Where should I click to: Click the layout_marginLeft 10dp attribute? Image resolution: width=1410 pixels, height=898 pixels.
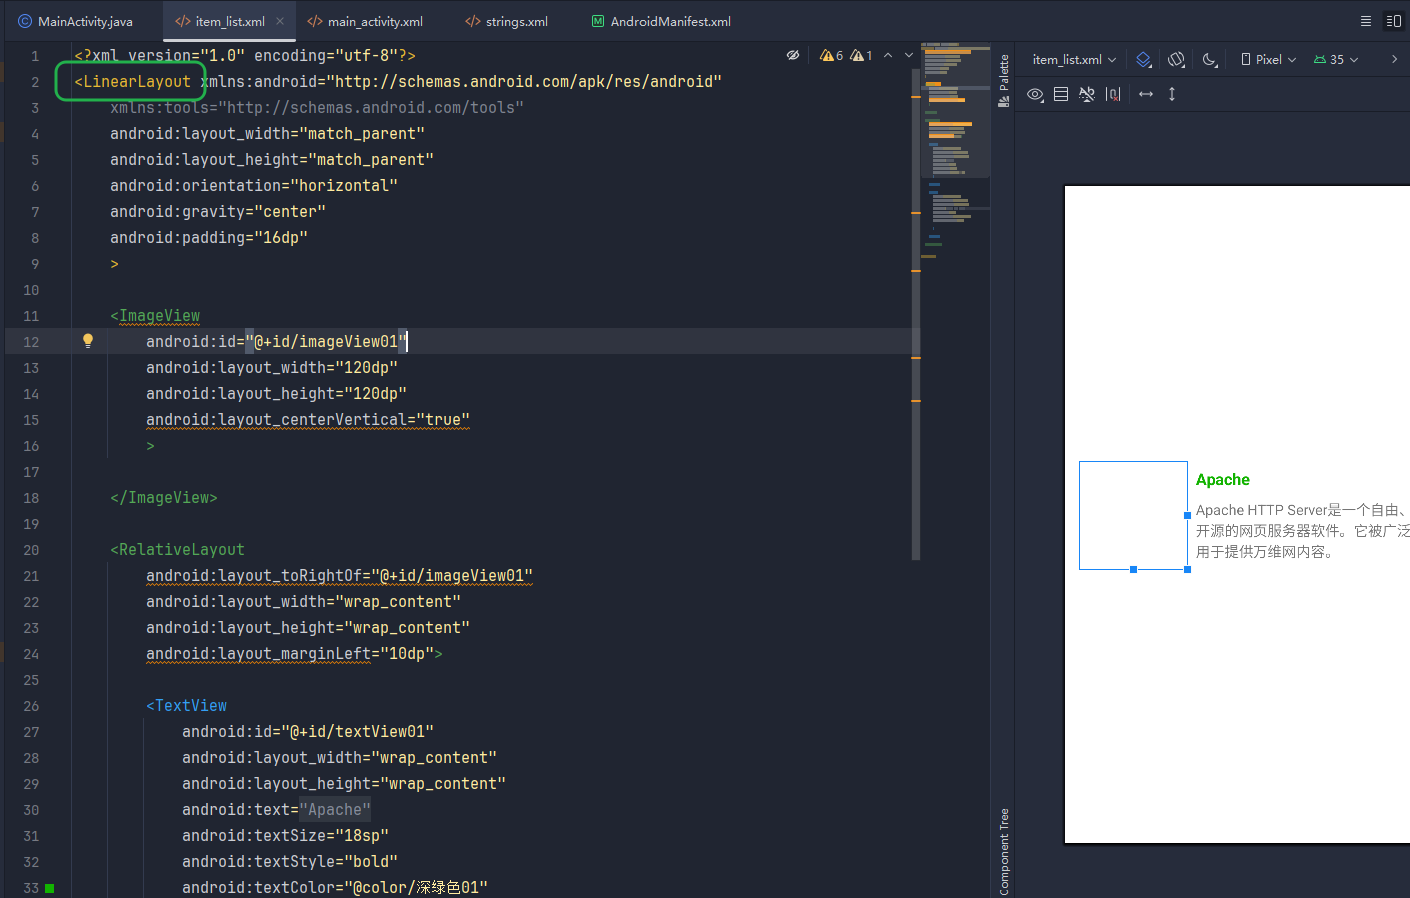tap(290, 654)
